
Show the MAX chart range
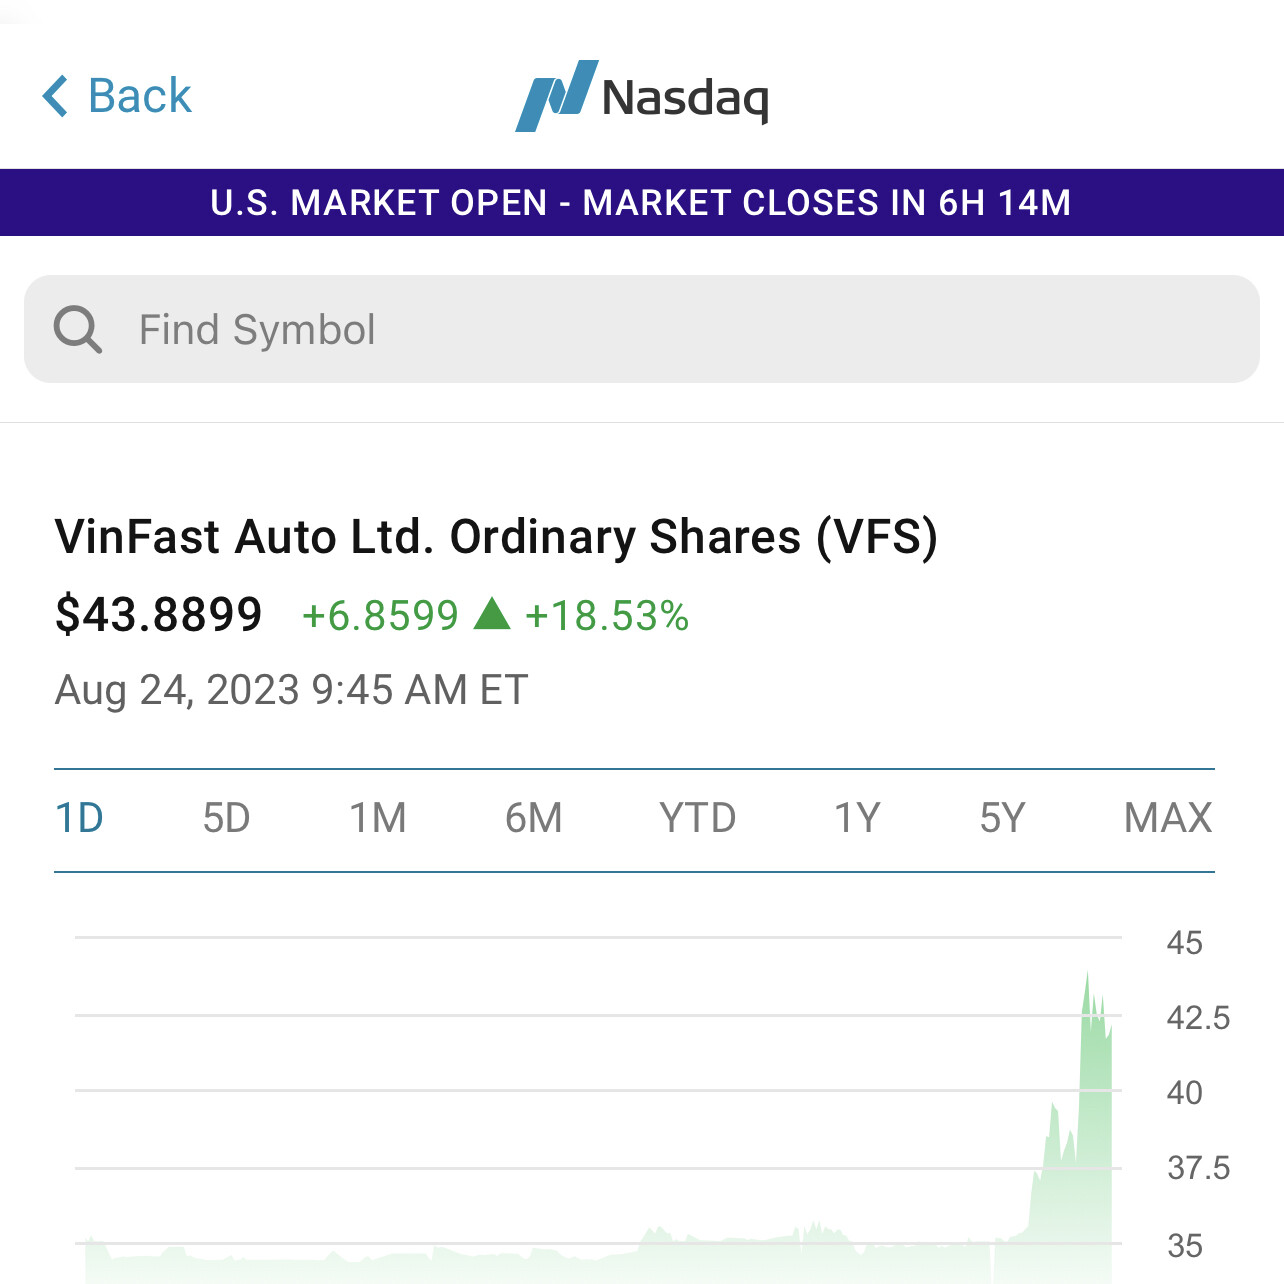click(1167, 819)
